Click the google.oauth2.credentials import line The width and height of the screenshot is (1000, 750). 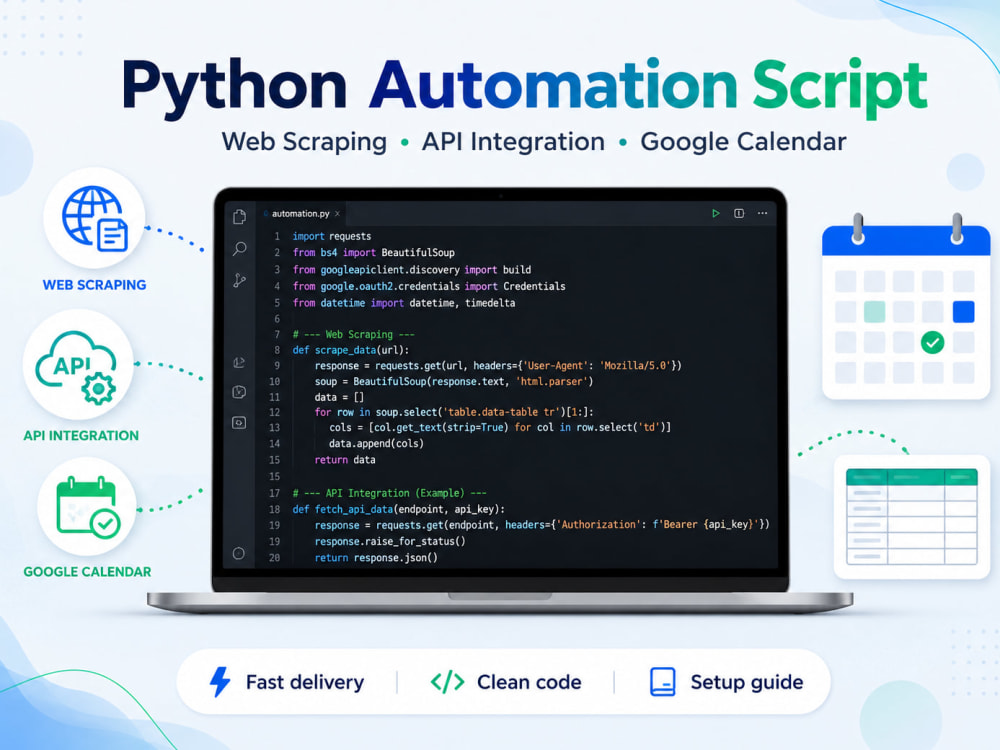point(429,286)
